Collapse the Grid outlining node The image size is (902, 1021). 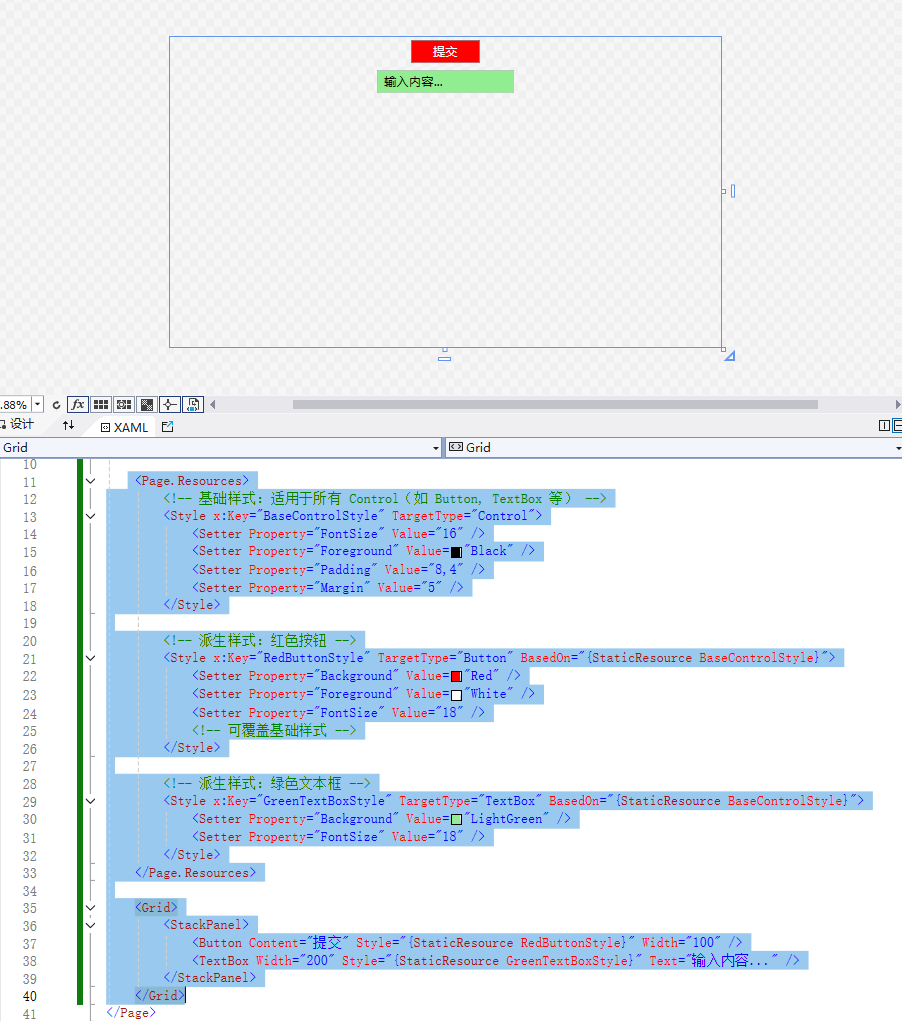click(91, 908)
